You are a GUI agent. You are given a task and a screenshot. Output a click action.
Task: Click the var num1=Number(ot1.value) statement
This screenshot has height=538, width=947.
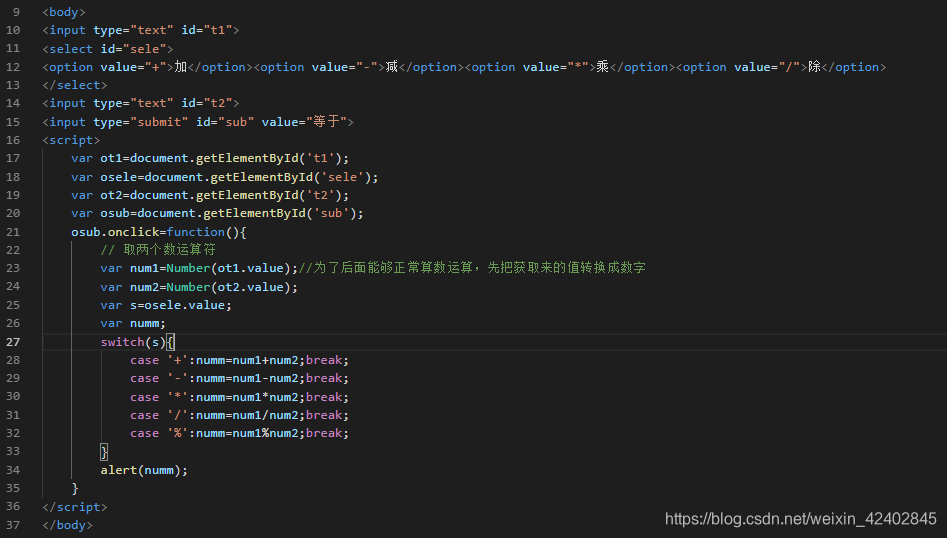(199, 268)
